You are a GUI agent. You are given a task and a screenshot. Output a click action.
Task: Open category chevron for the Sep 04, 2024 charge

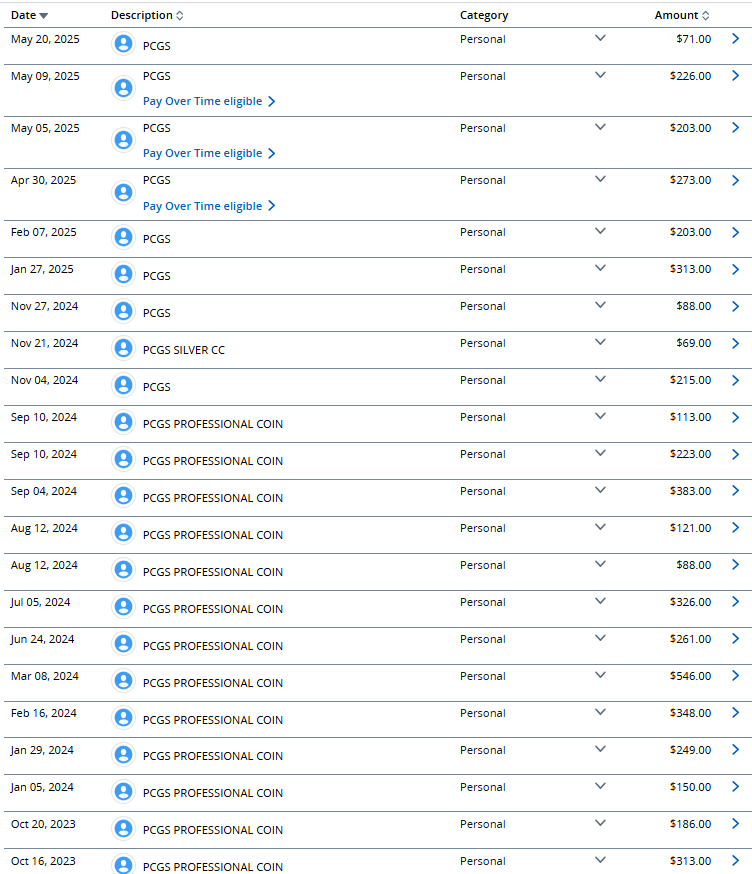pos(600,490)
